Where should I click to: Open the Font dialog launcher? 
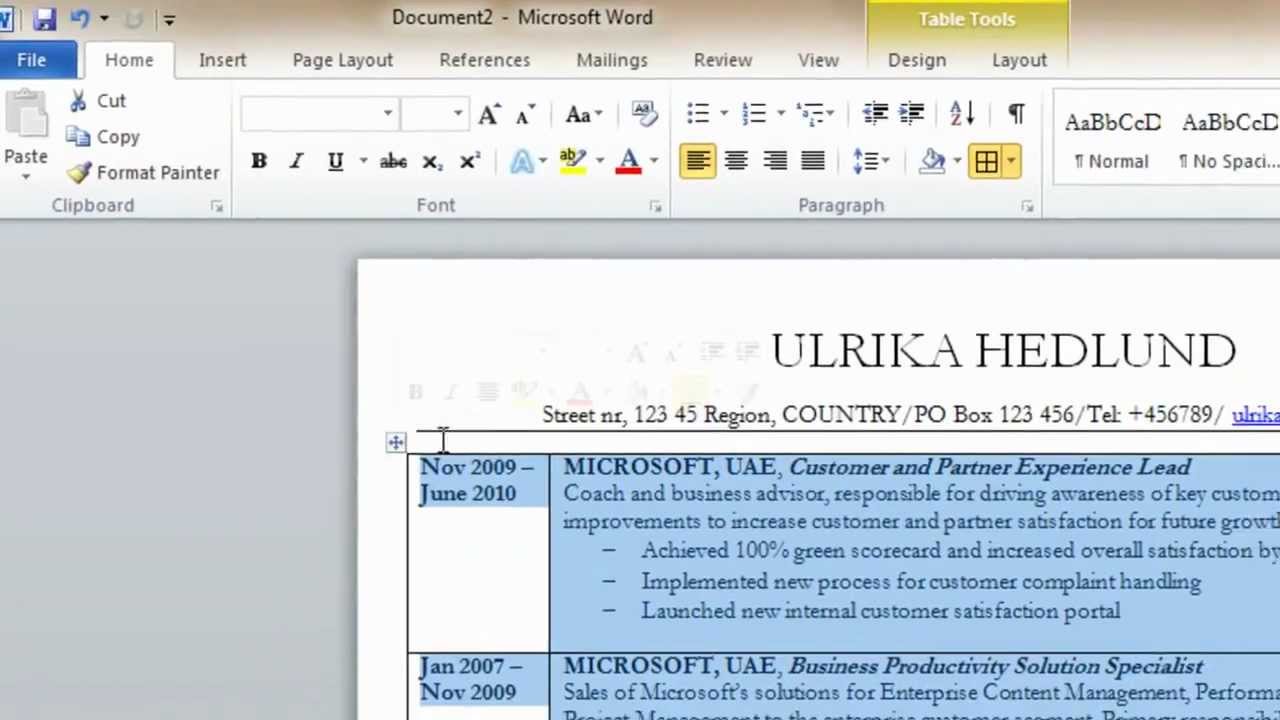pyautogui.click(x=655, y=206)
